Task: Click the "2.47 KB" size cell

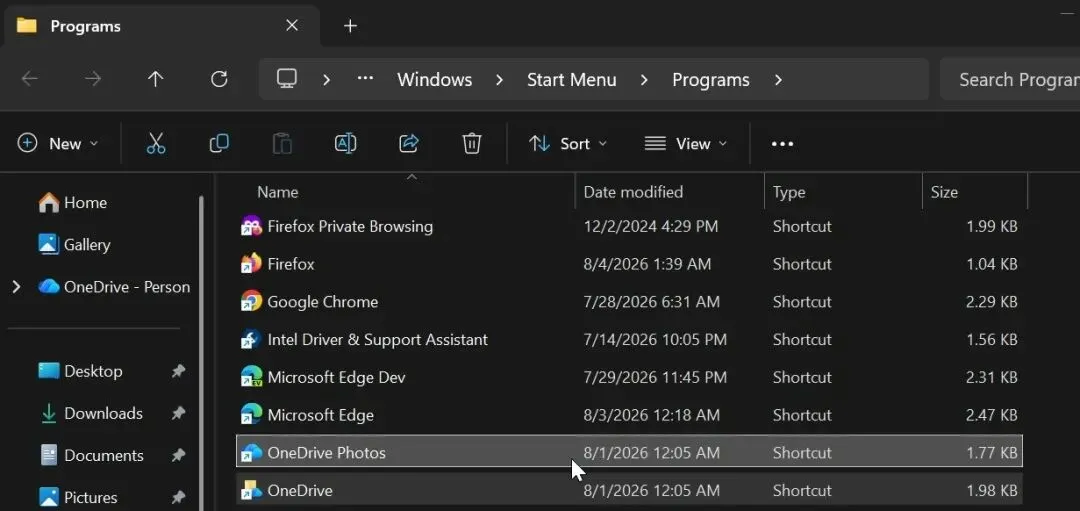Action: tap(992, 415)
